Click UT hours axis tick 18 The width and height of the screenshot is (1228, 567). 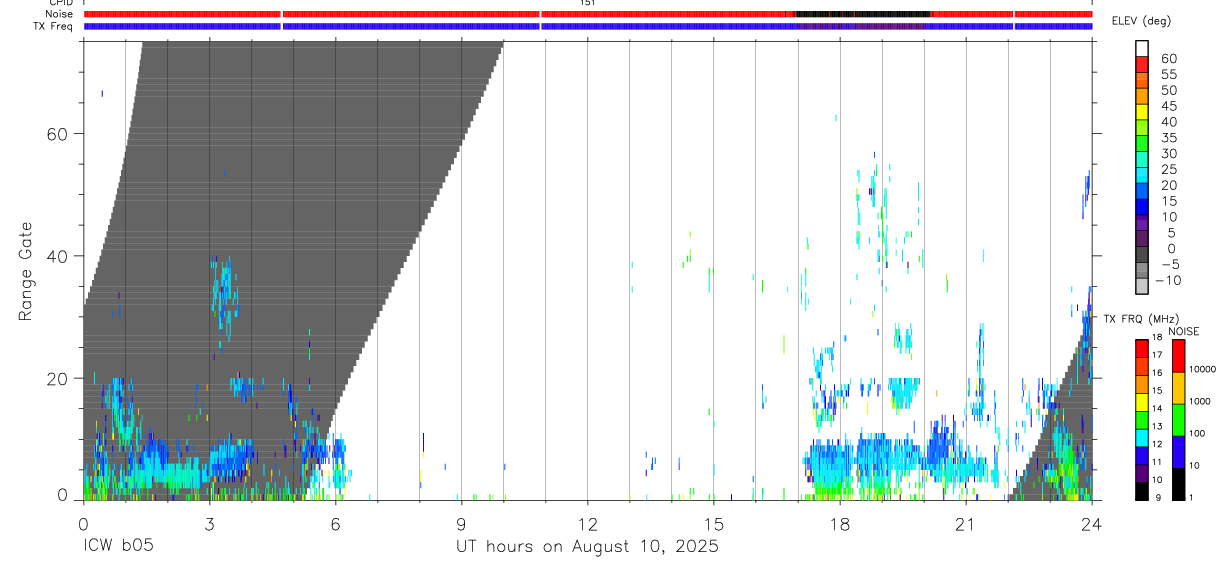click(x=839, y=523)
